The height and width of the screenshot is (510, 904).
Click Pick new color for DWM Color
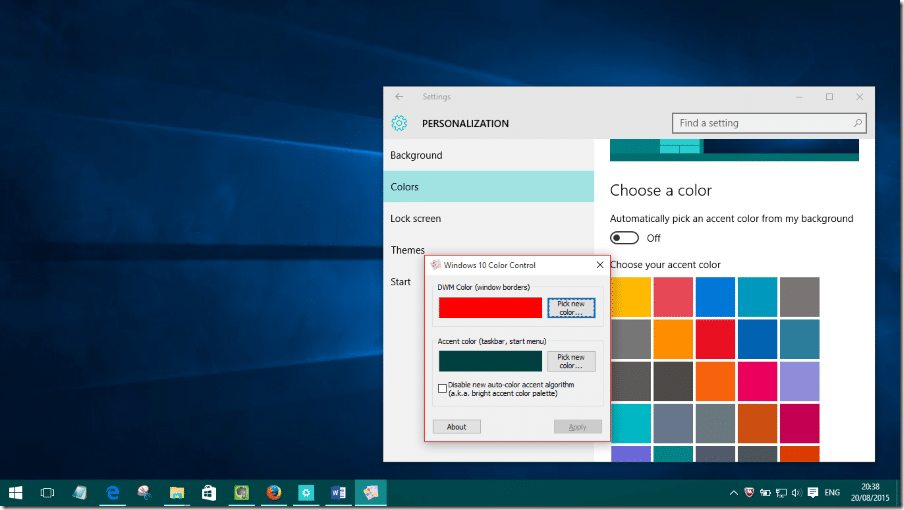pos(571,308)
